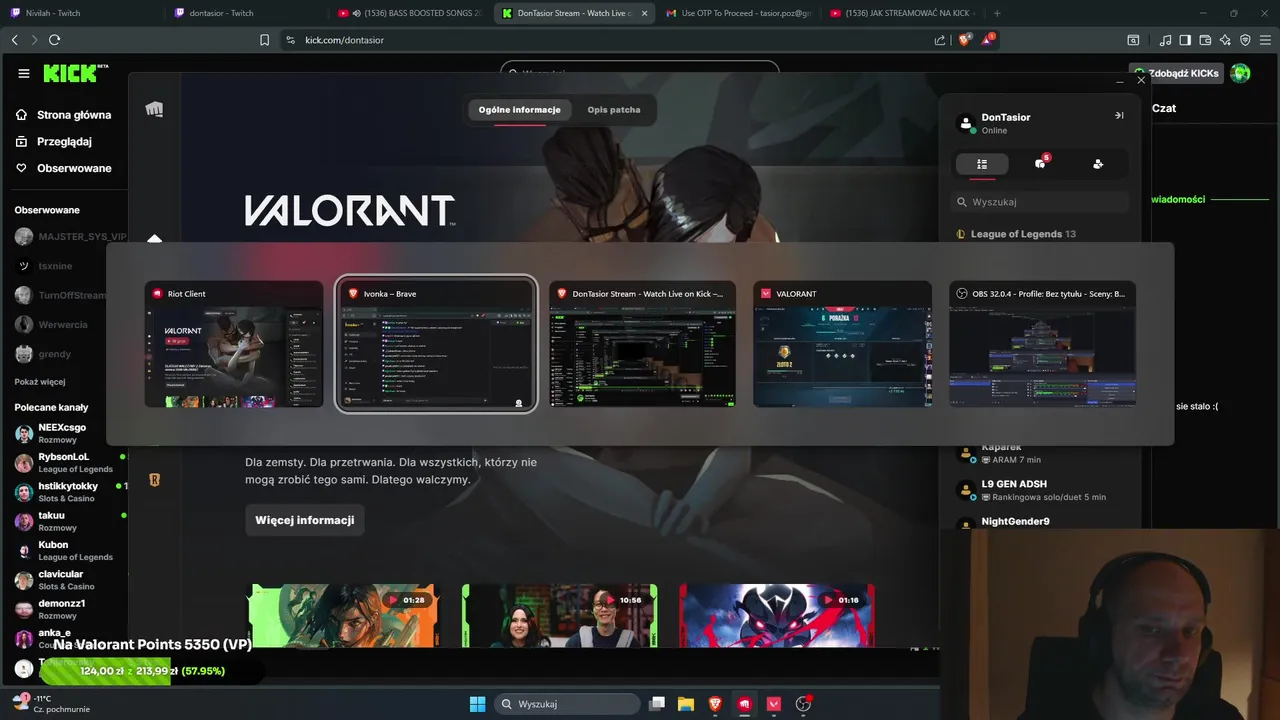Select Riot Client window in task switcher
This screenshot has height=720, width=1280.
coord(234,343)
